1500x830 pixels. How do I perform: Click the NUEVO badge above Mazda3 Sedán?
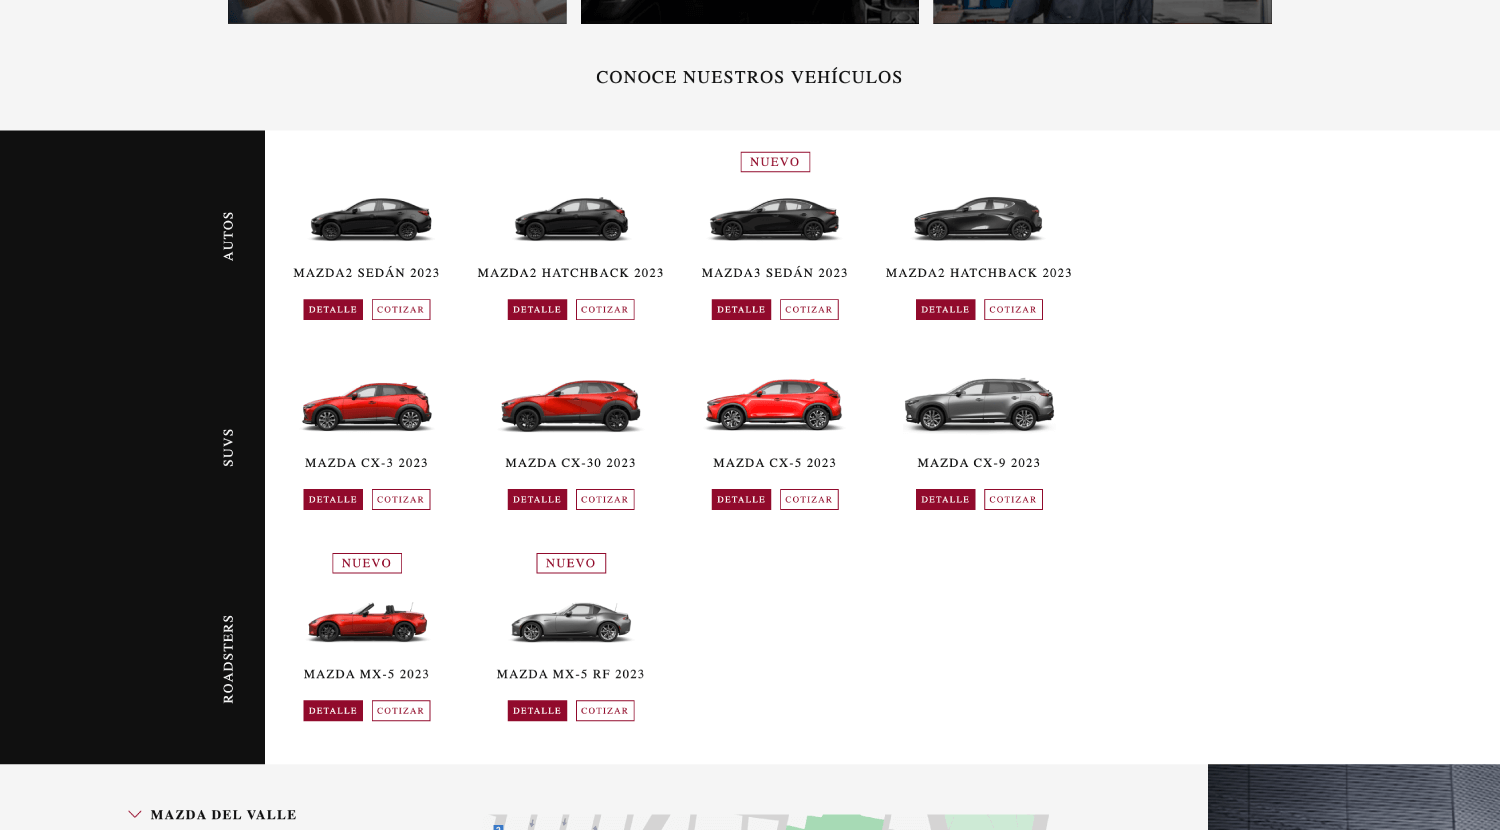tap(775, 162)
